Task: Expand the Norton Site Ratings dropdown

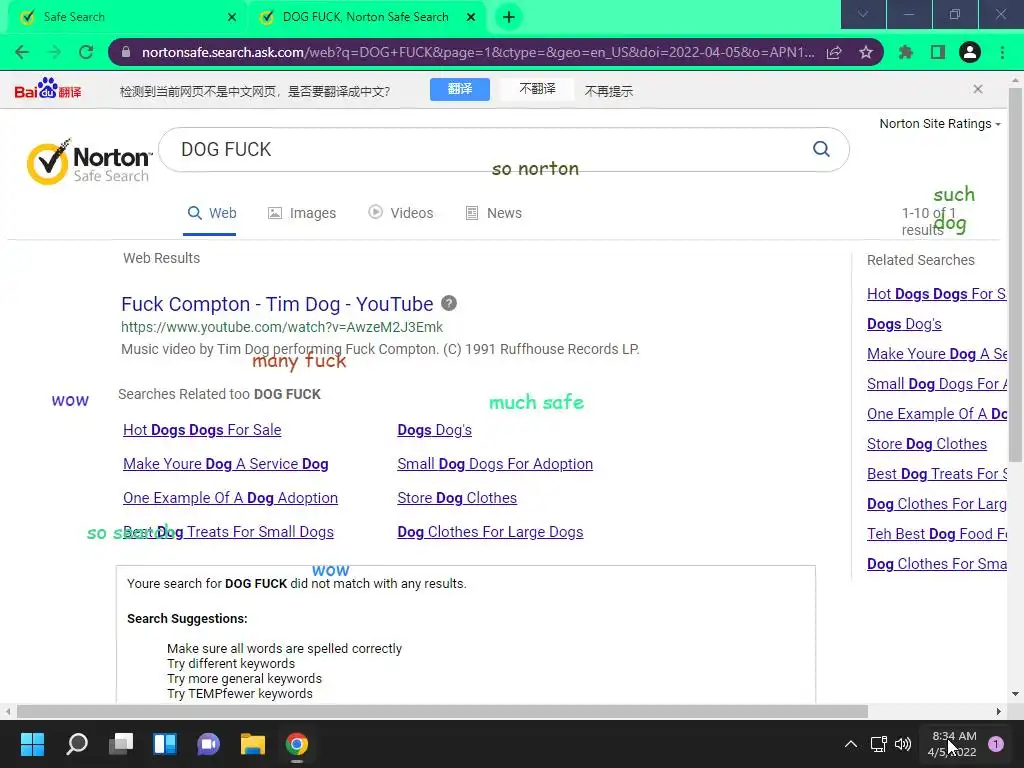Action: 940,124
